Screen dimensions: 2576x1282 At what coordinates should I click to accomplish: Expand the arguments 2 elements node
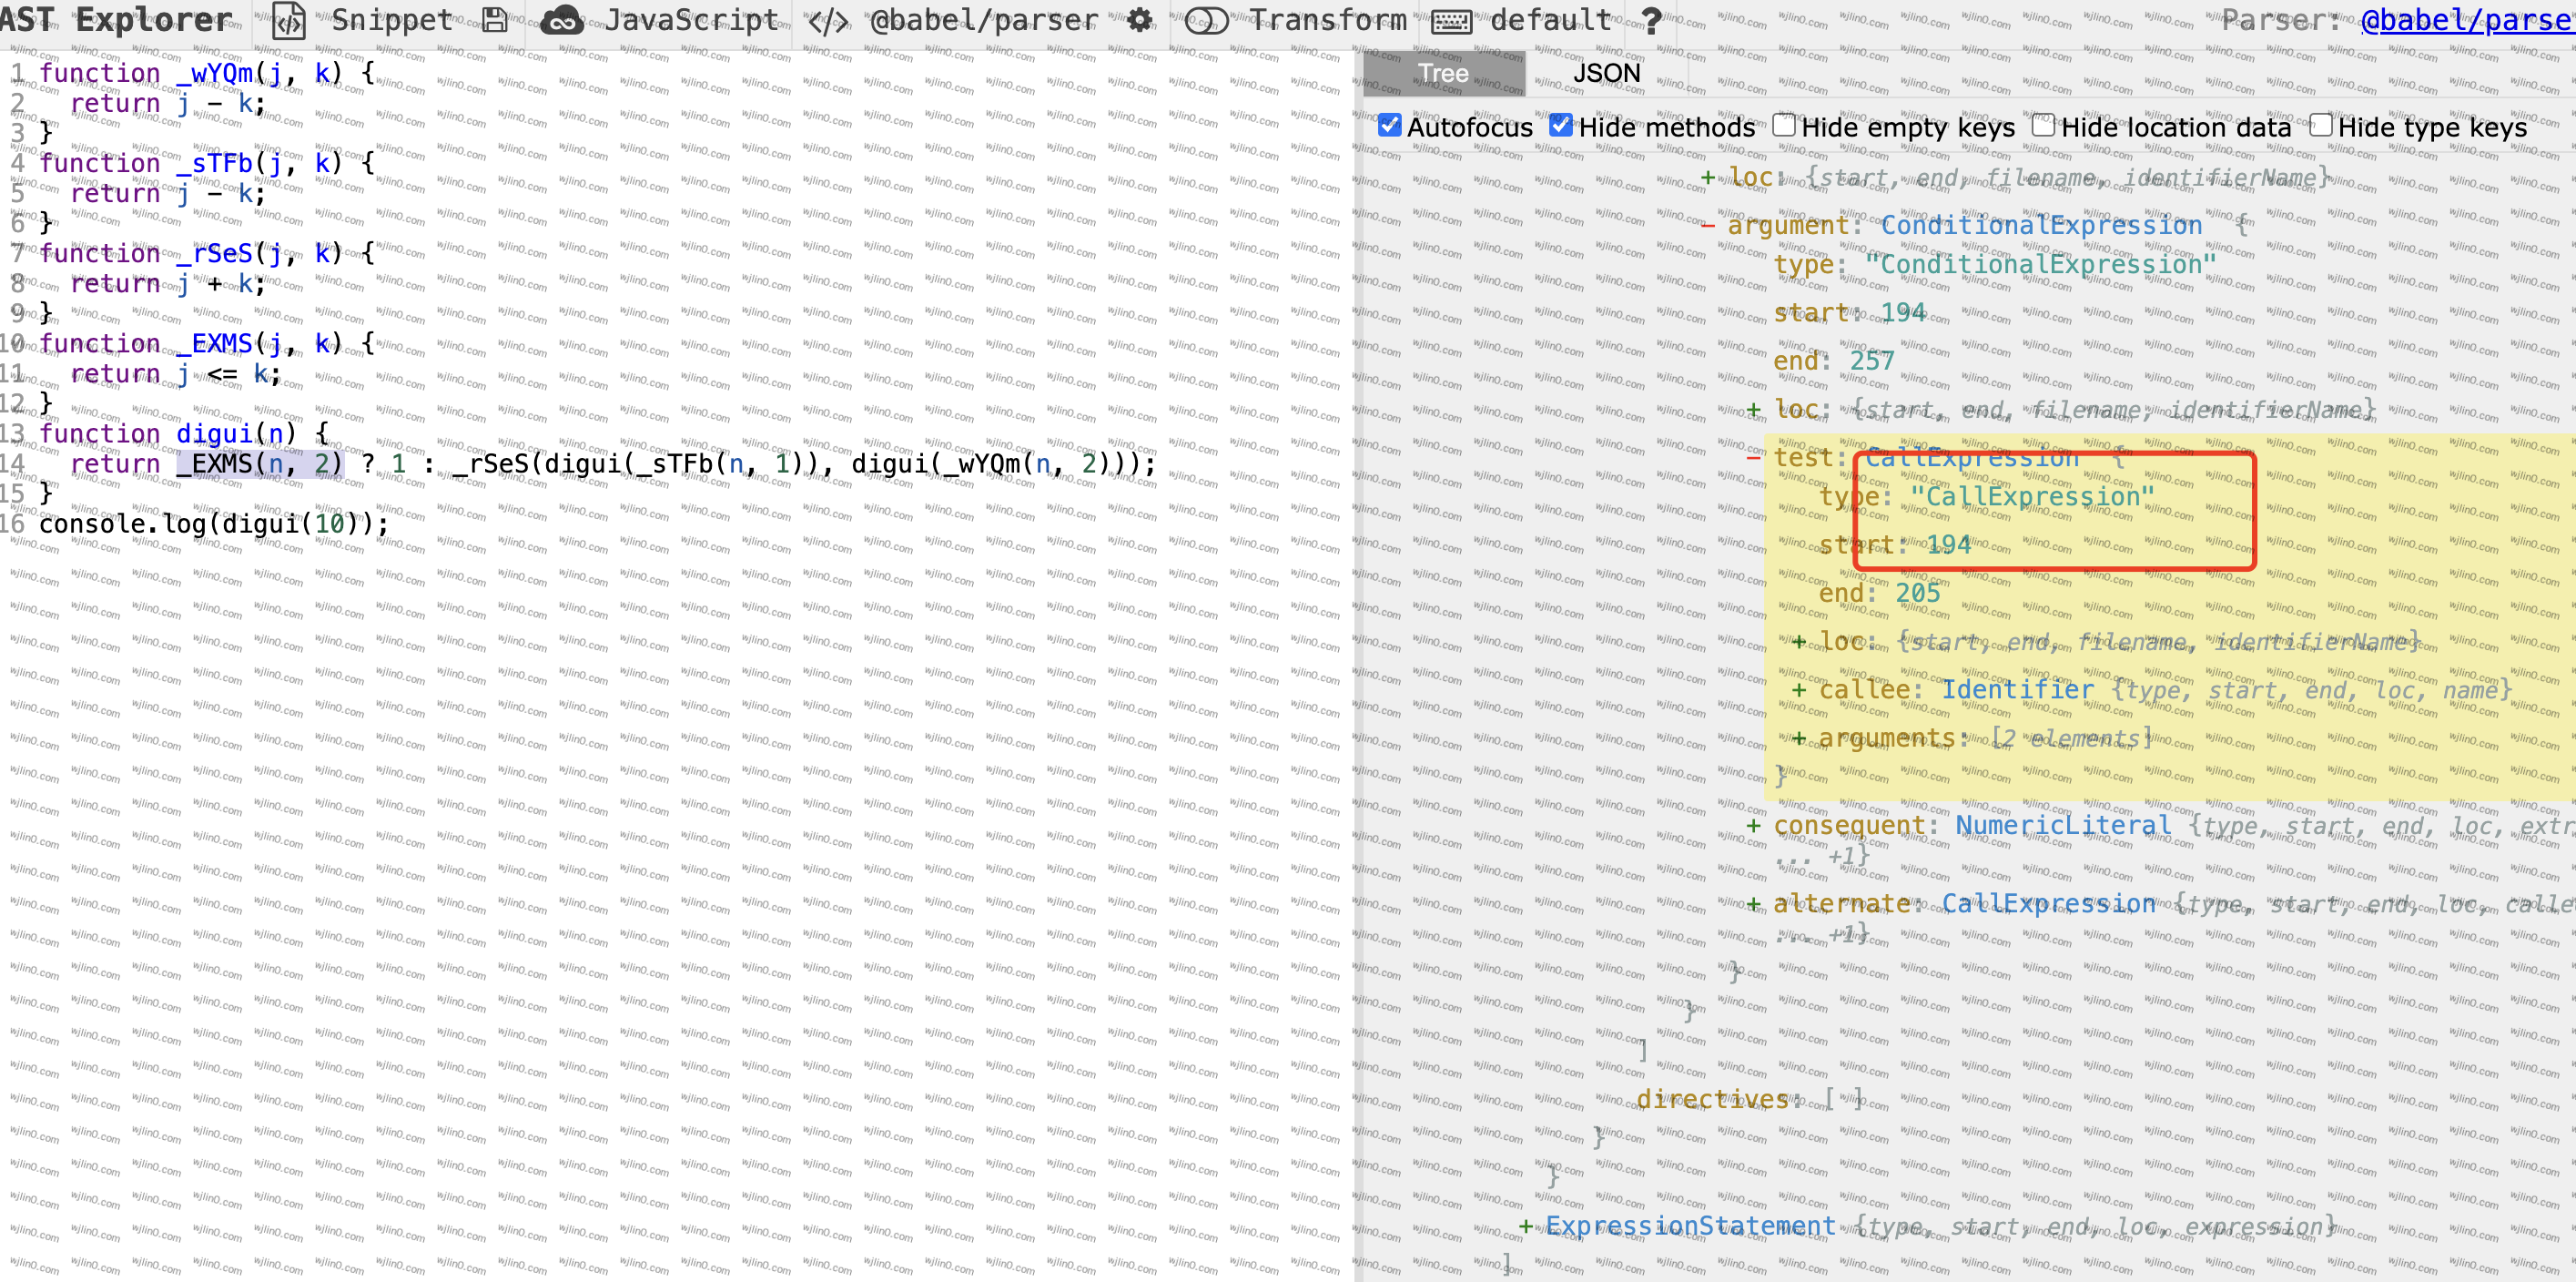[x=1799, y=739]
